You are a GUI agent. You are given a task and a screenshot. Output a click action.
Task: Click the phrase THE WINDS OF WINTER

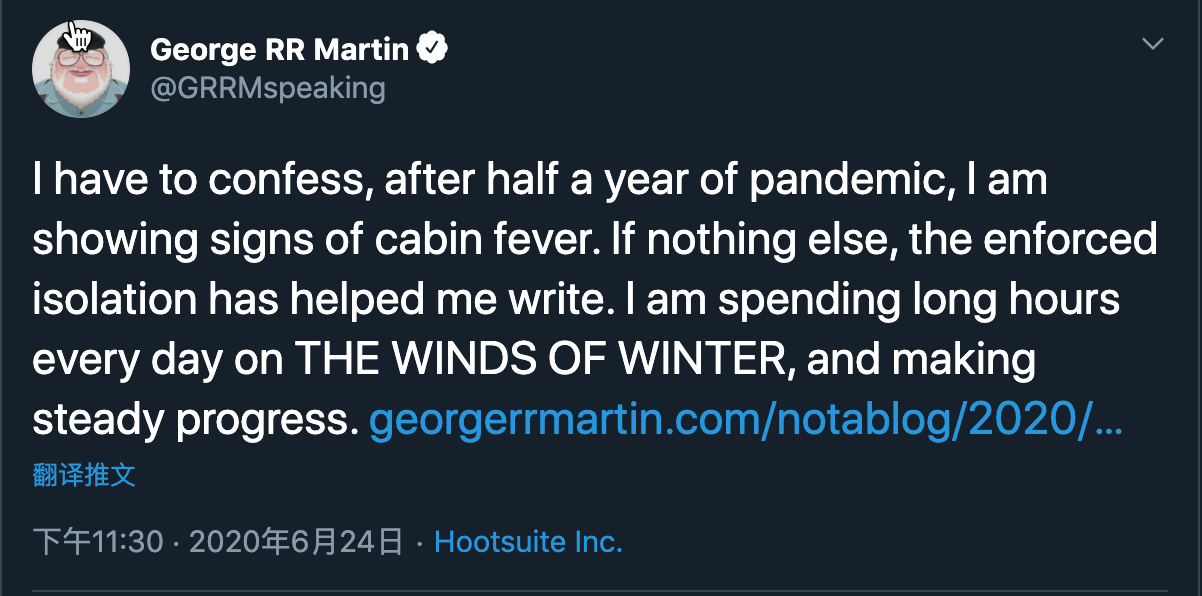pyautogui.click(x=543, y=361)
